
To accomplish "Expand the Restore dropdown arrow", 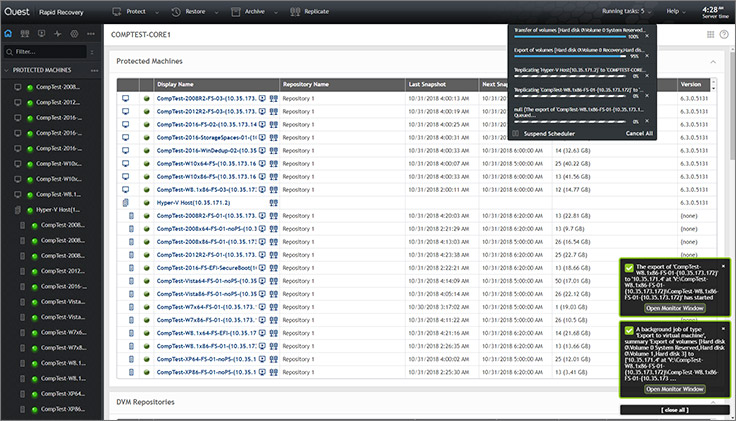I will coord(216,13).
